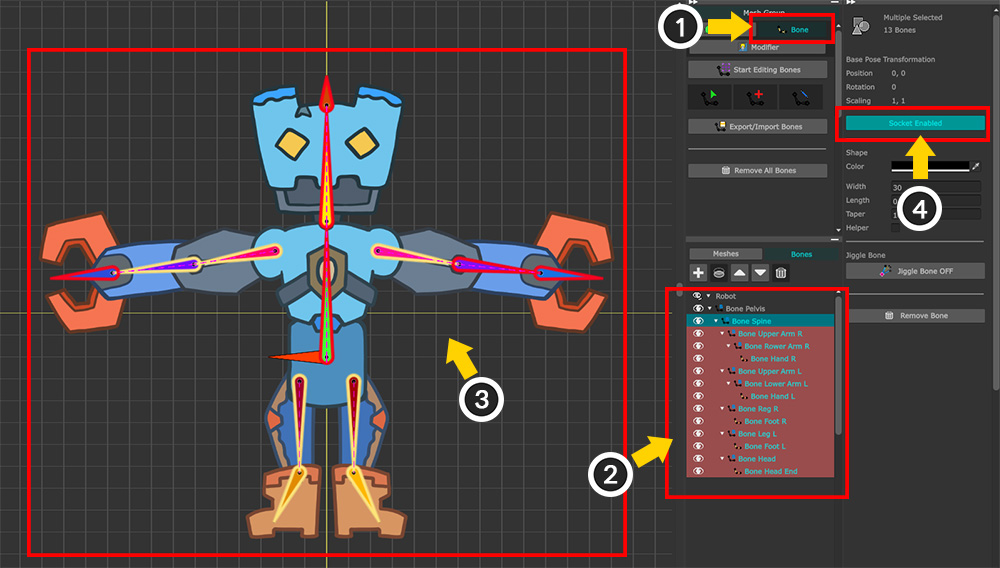Collapse the Bone Upper Arm R node
This screenshot has height=568, width=1000.
tap(722, 334)
